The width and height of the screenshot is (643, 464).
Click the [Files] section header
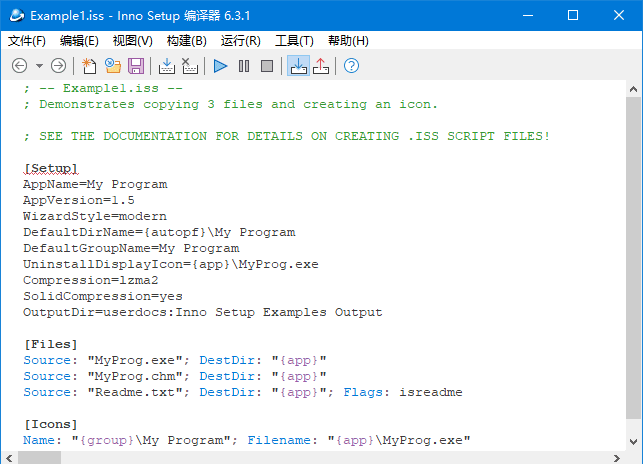[x=50, y=344]
